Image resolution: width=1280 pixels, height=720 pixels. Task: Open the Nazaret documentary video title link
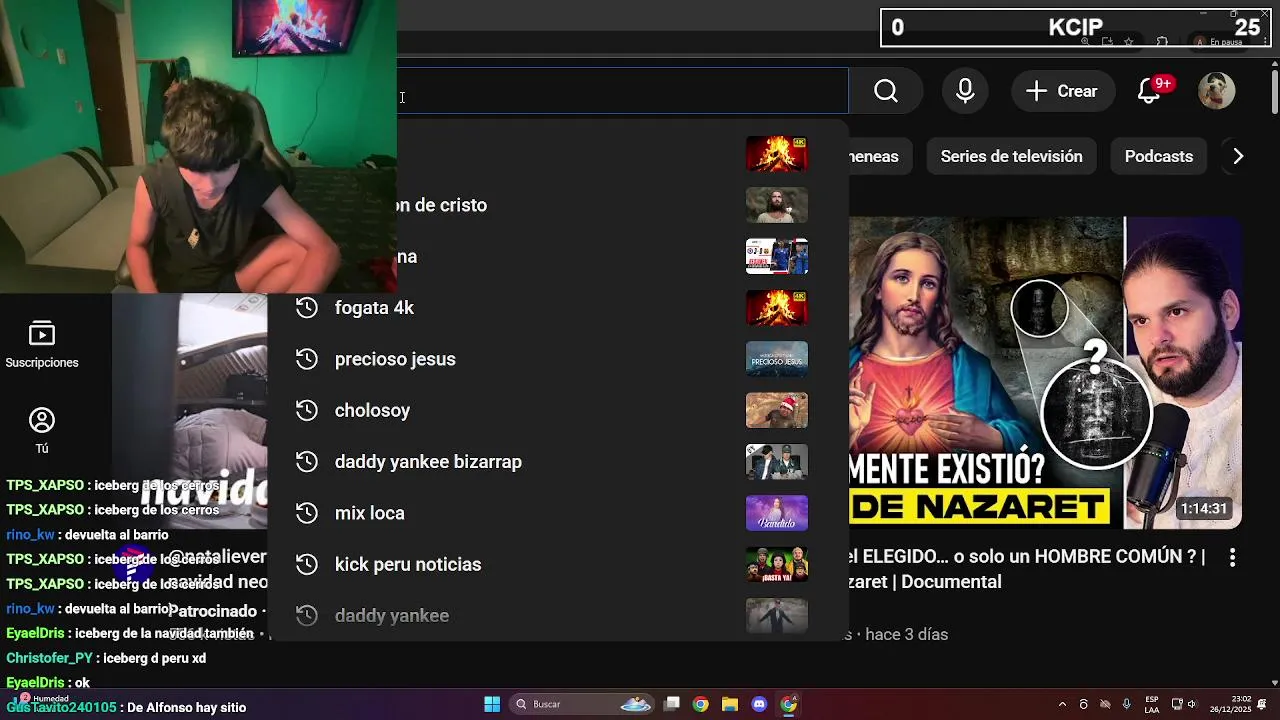click(1027, 569)
